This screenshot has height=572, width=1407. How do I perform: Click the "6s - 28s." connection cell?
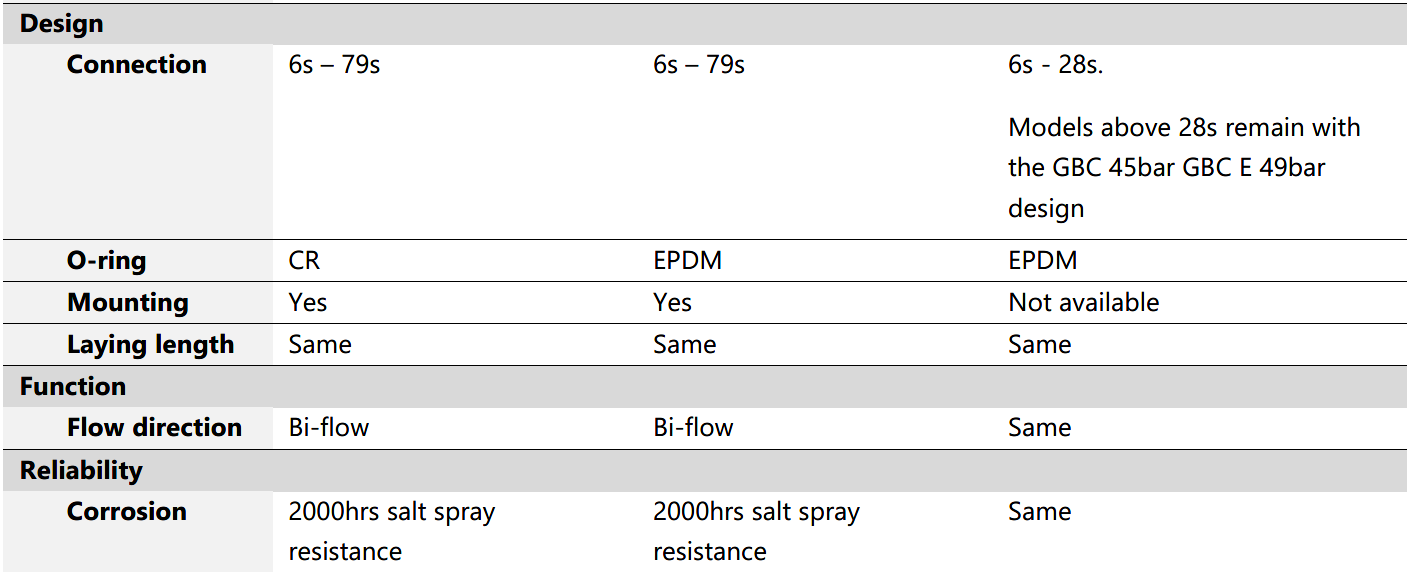(x=1069, y=65)
